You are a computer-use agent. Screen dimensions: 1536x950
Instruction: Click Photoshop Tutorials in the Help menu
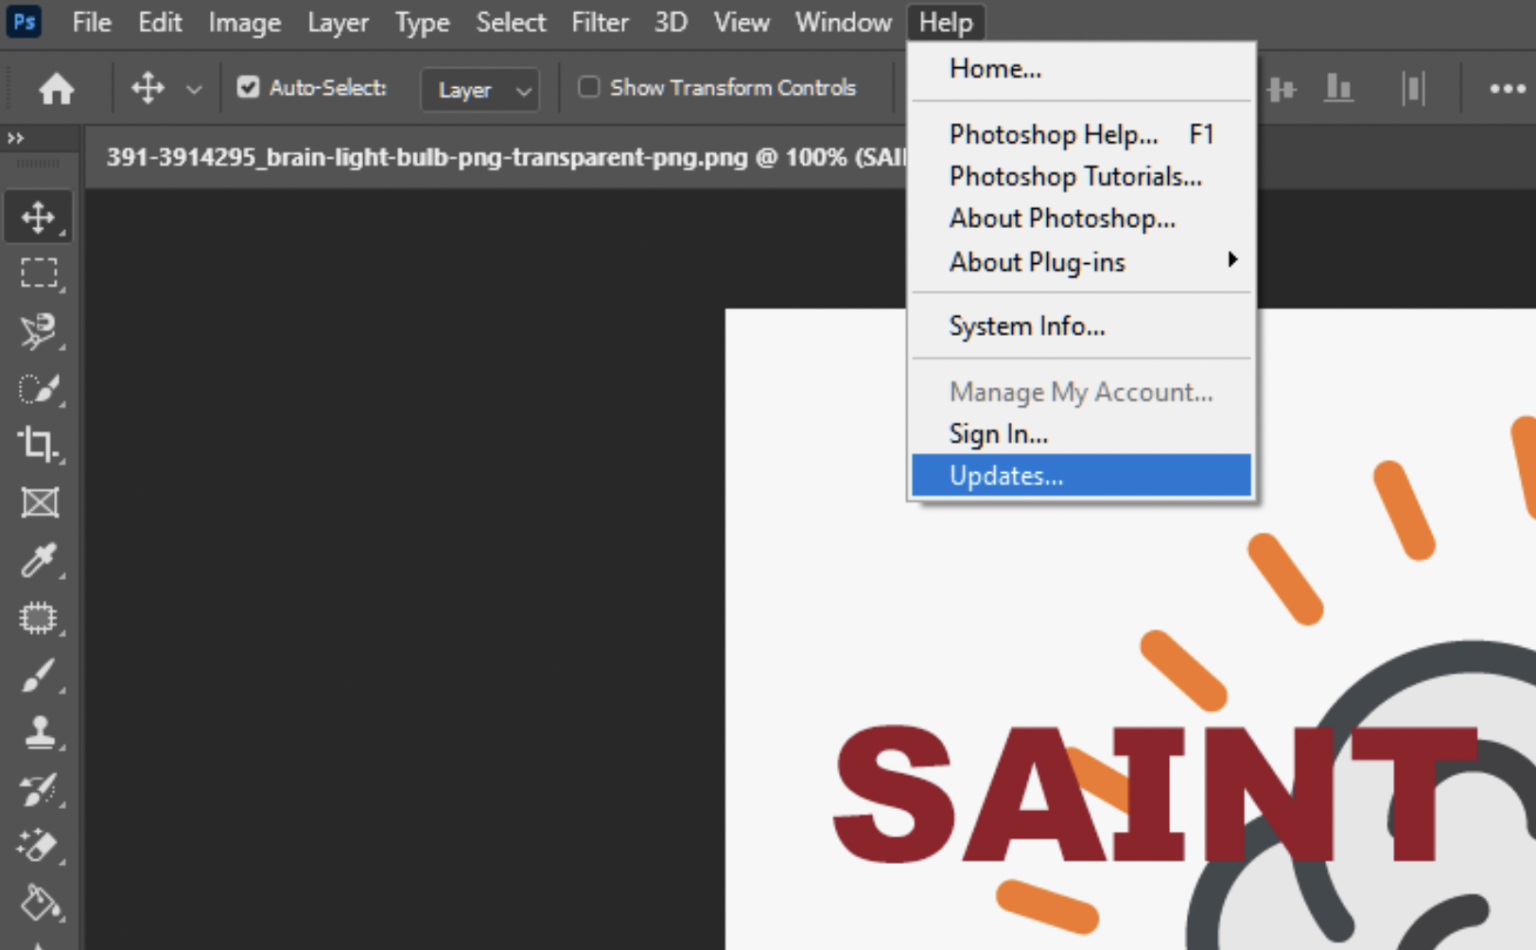(1075, 176)
